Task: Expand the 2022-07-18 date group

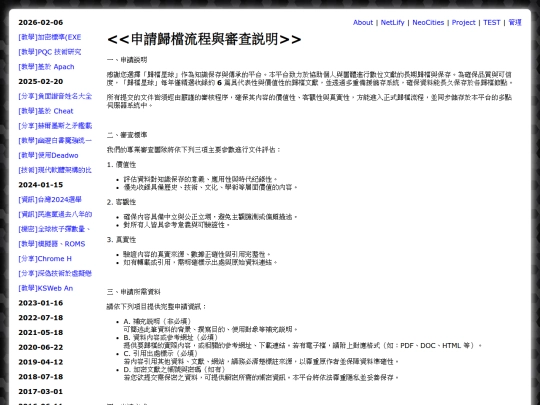Action: click(x=41, y=318)
